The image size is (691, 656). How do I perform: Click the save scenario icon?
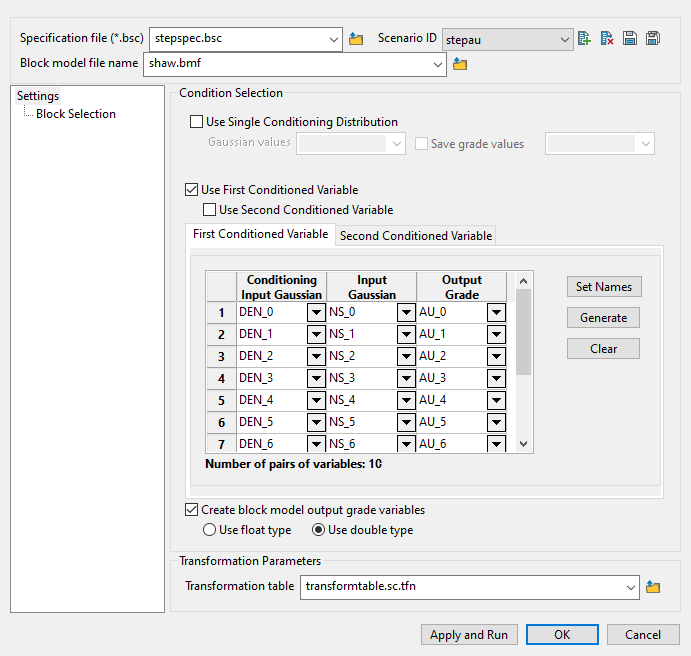630,39
